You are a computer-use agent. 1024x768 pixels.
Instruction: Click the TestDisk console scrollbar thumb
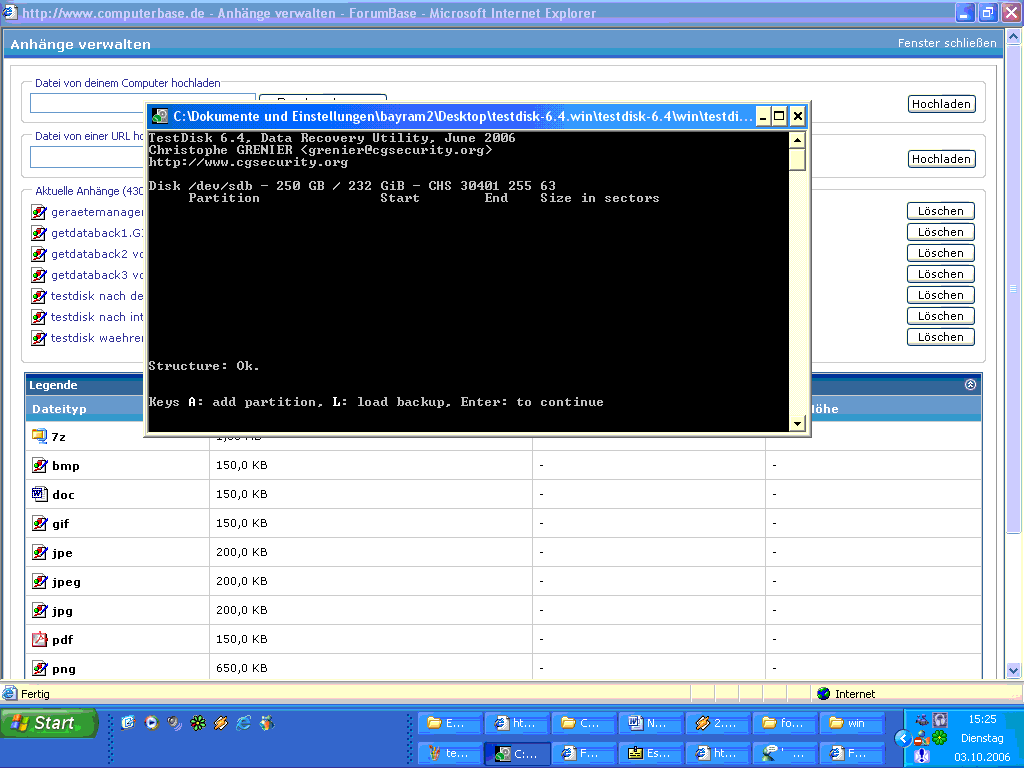797,159
